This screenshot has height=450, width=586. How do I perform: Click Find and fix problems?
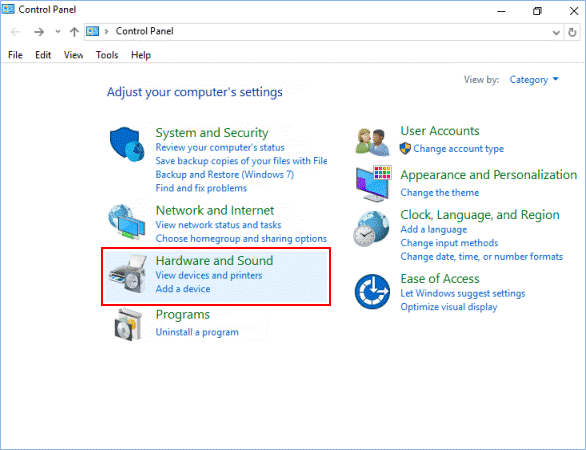point(201,188)
